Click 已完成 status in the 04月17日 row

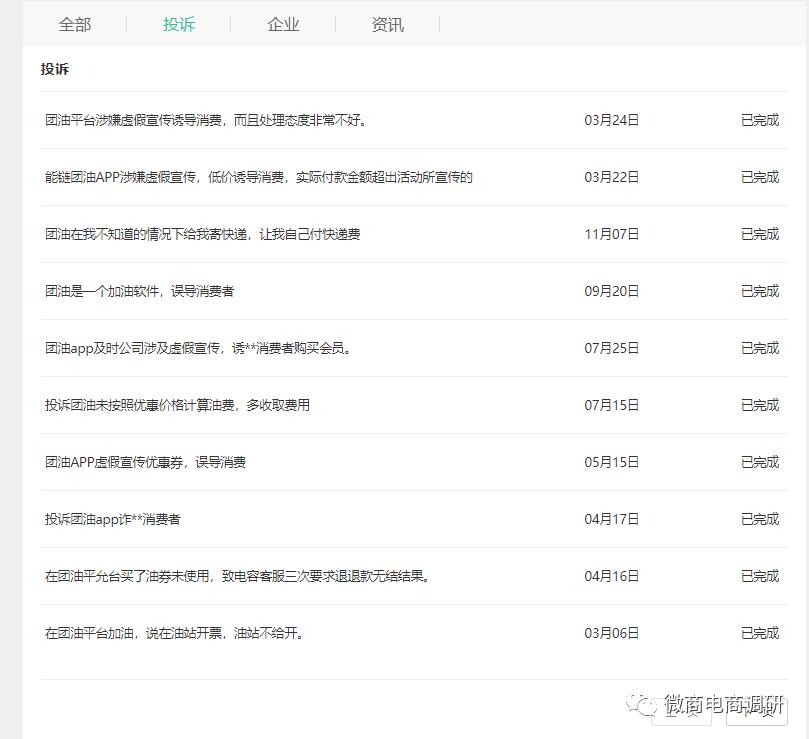tap(760, 519)
